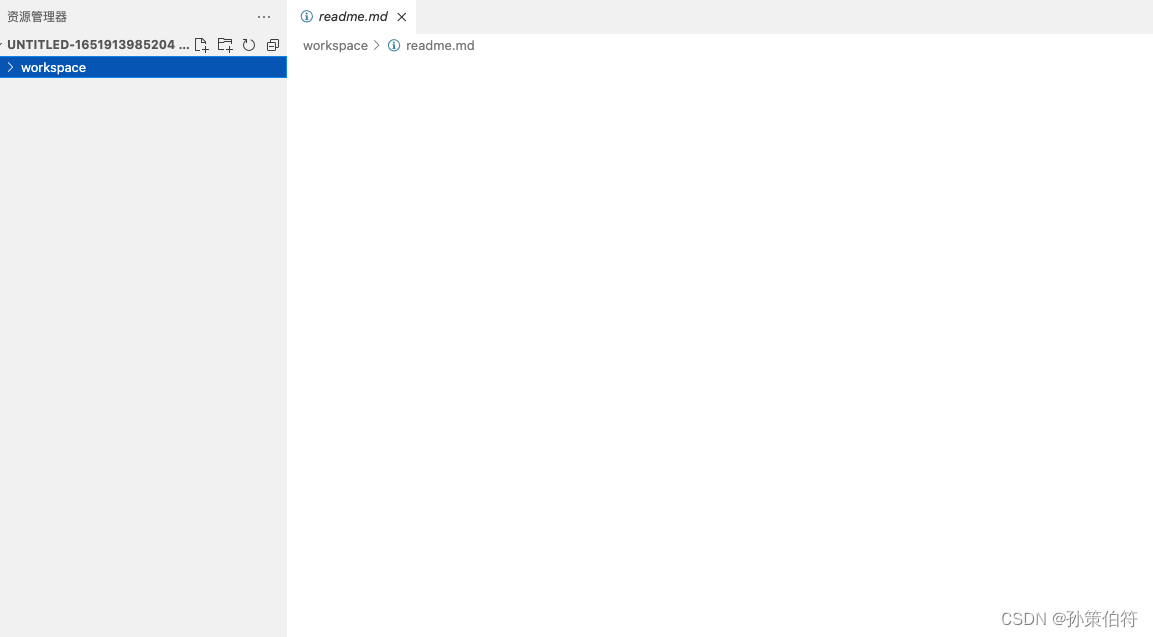Close the readme.md tab
The image size is (1153, 637).
tap(401, 17)
